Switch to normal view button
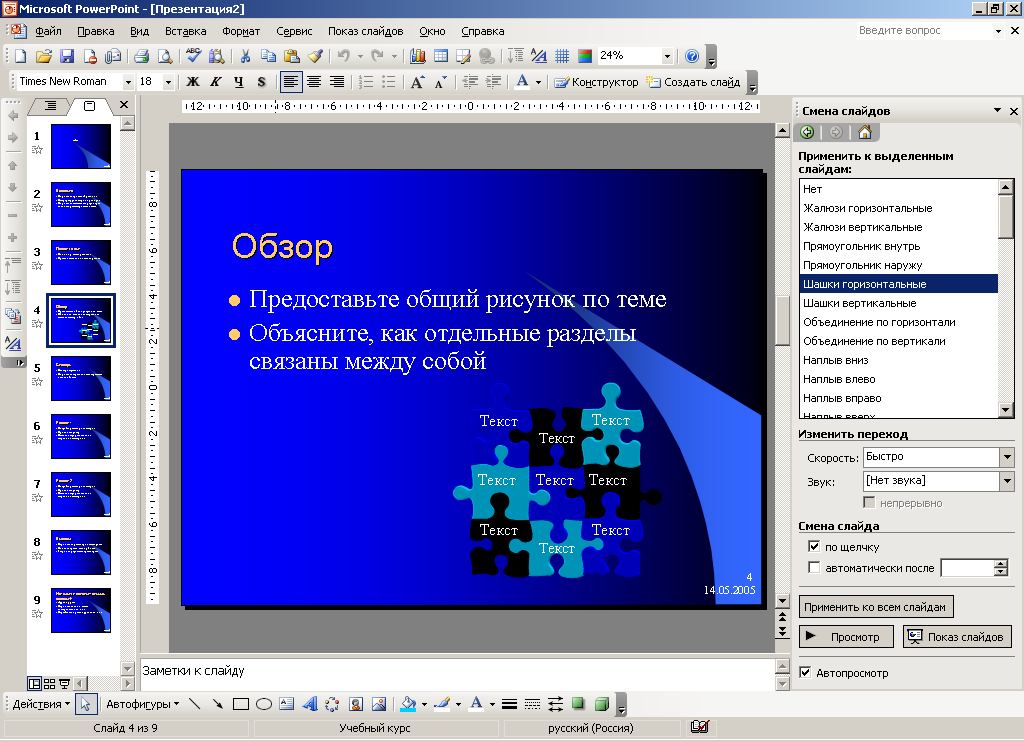 pos(34,684)
